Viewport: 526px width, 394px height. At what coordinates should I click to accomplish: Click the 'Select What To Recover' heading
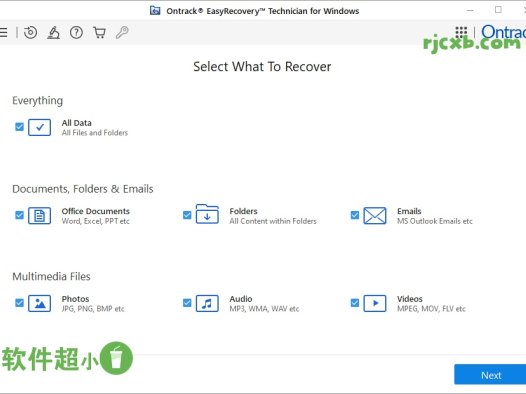(262, 67)
